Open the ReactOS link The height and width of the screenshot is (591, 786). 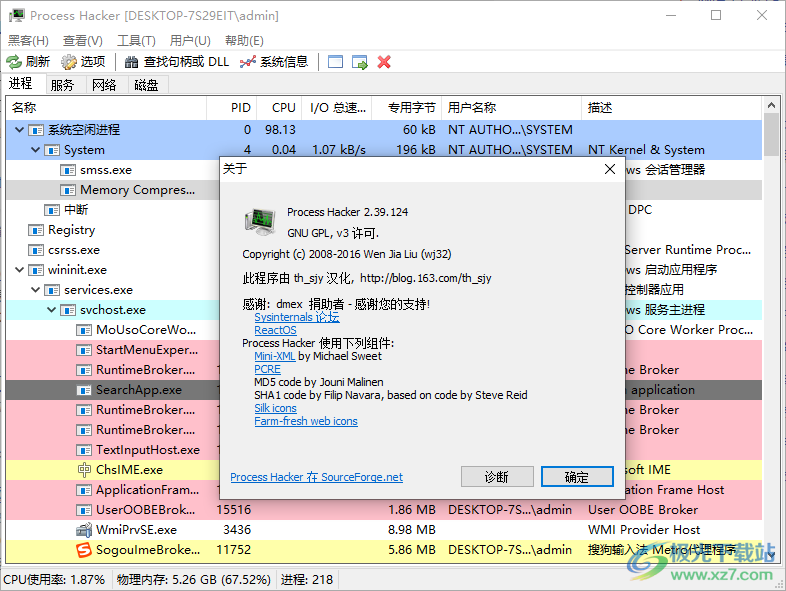[275, 330]
